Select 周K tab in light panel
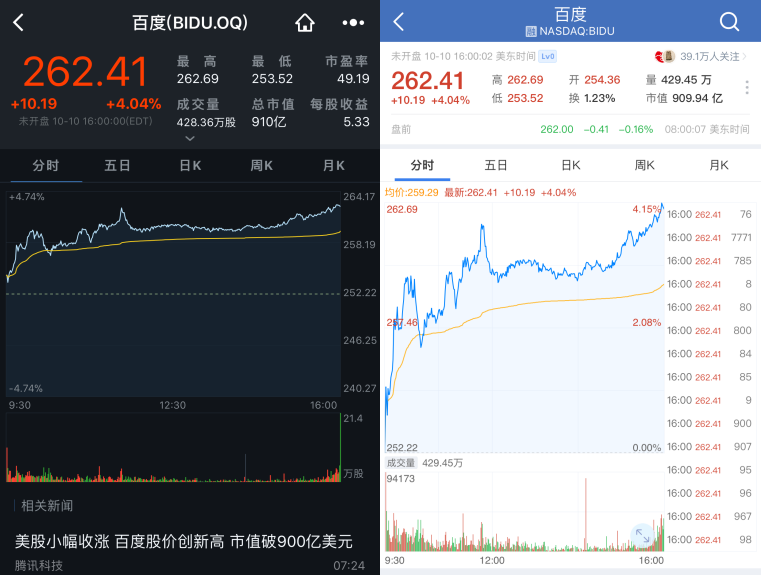The width and height of the screenshot is (761, 575). pos(645,165)
